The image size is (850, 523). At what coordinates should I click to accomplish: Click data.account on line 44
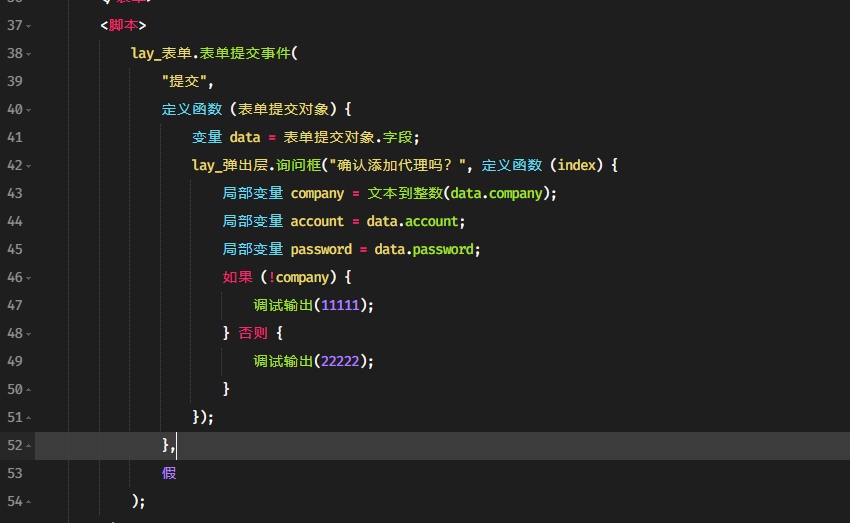(x=413, y=221)
